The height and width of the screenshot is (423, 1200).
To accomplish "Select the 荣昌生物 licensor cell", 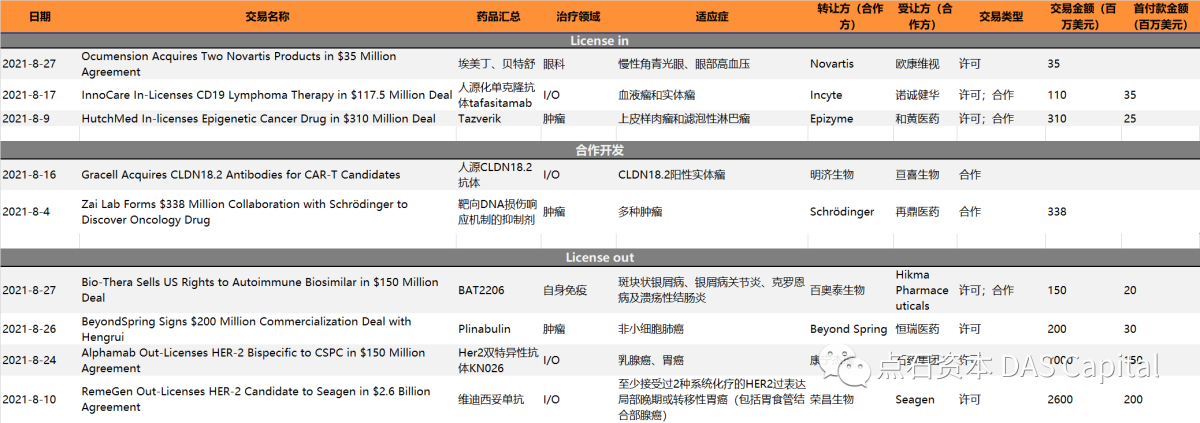I will click(x=832, y=400).
